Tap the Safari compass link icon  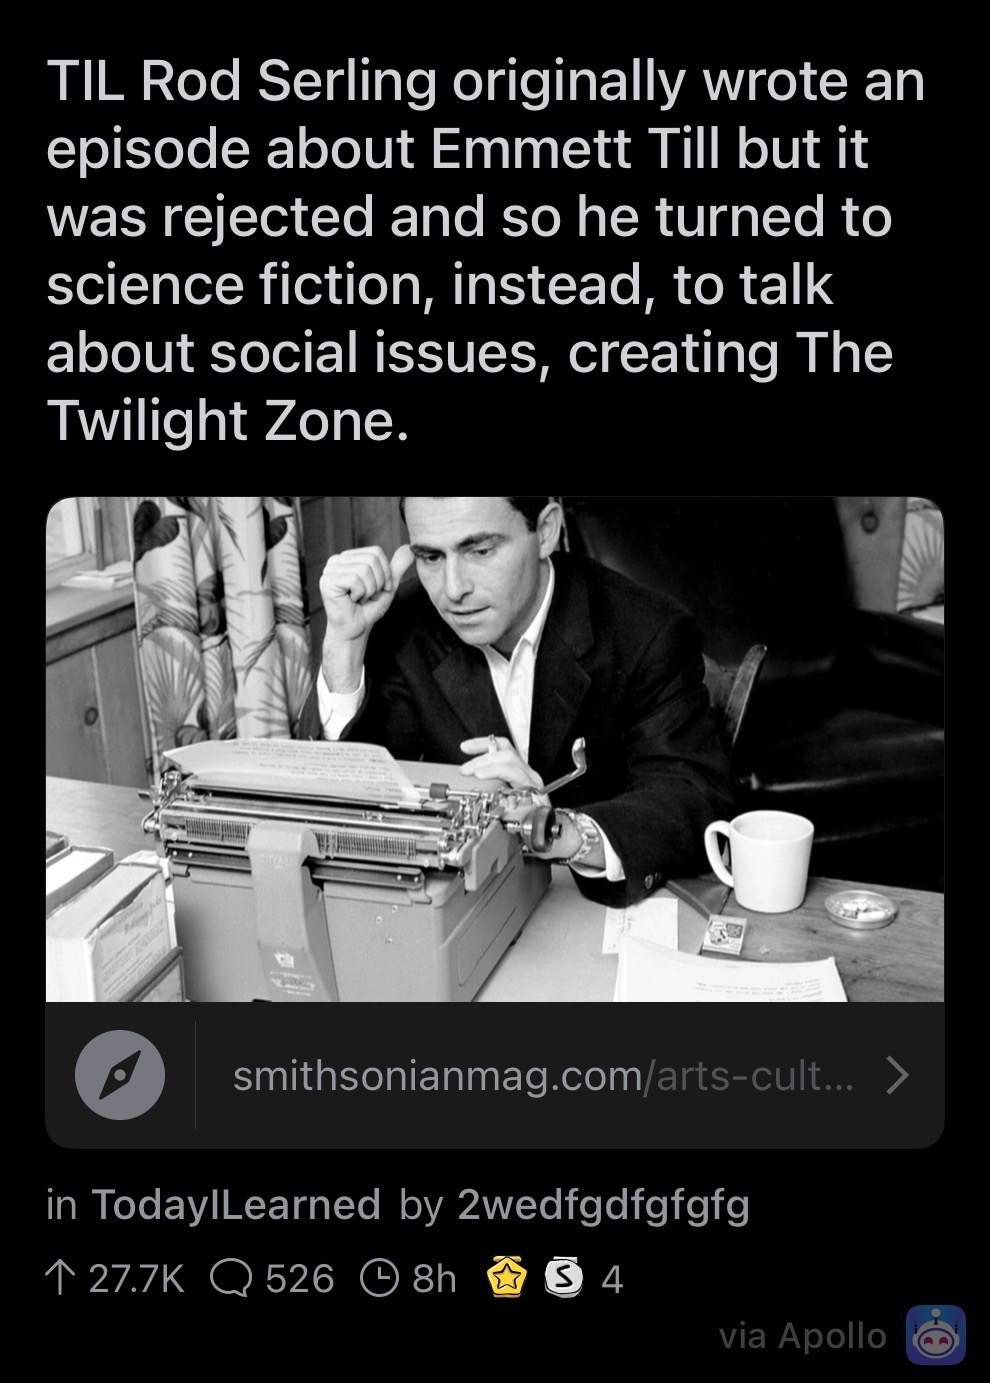click(120, 1075)
